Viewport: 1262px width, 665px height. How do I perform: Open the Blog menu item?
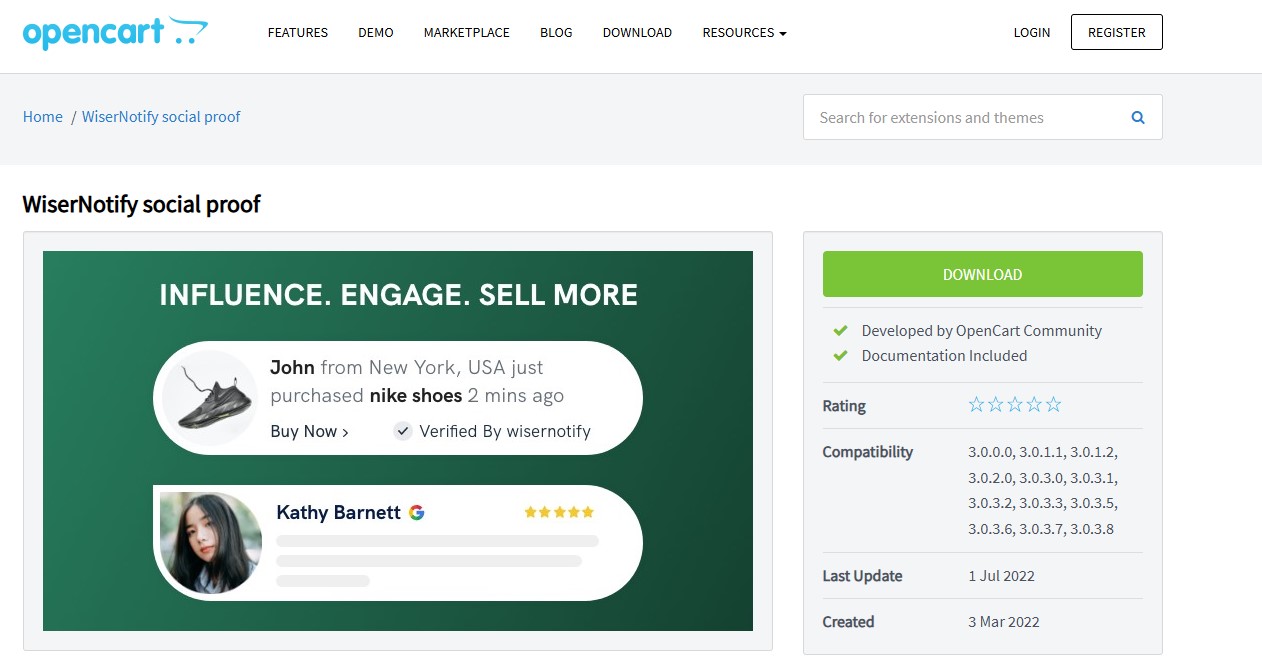coord(556,33)
